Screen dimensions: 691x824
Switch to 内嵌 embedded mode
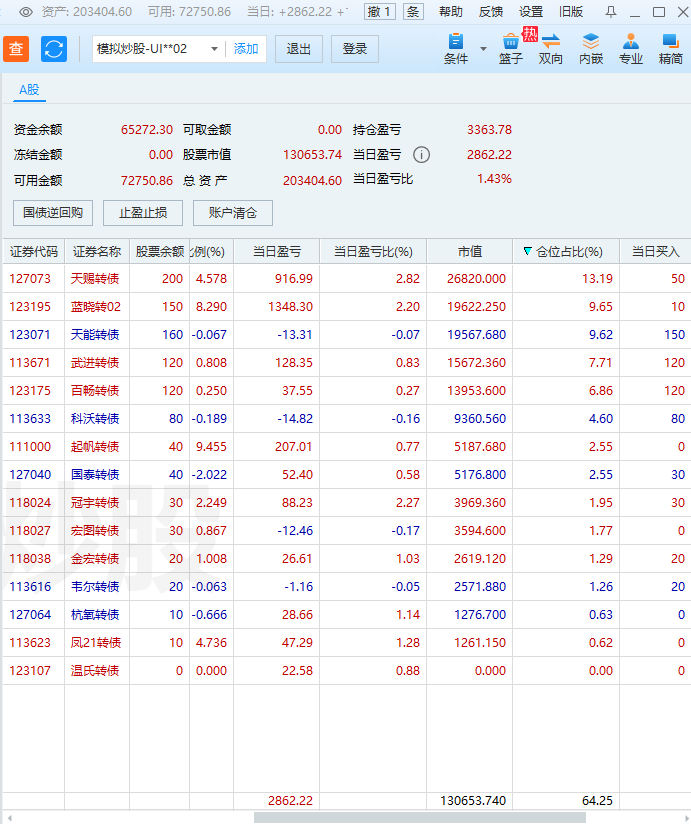pyautogui.click(x=591, y=49)
